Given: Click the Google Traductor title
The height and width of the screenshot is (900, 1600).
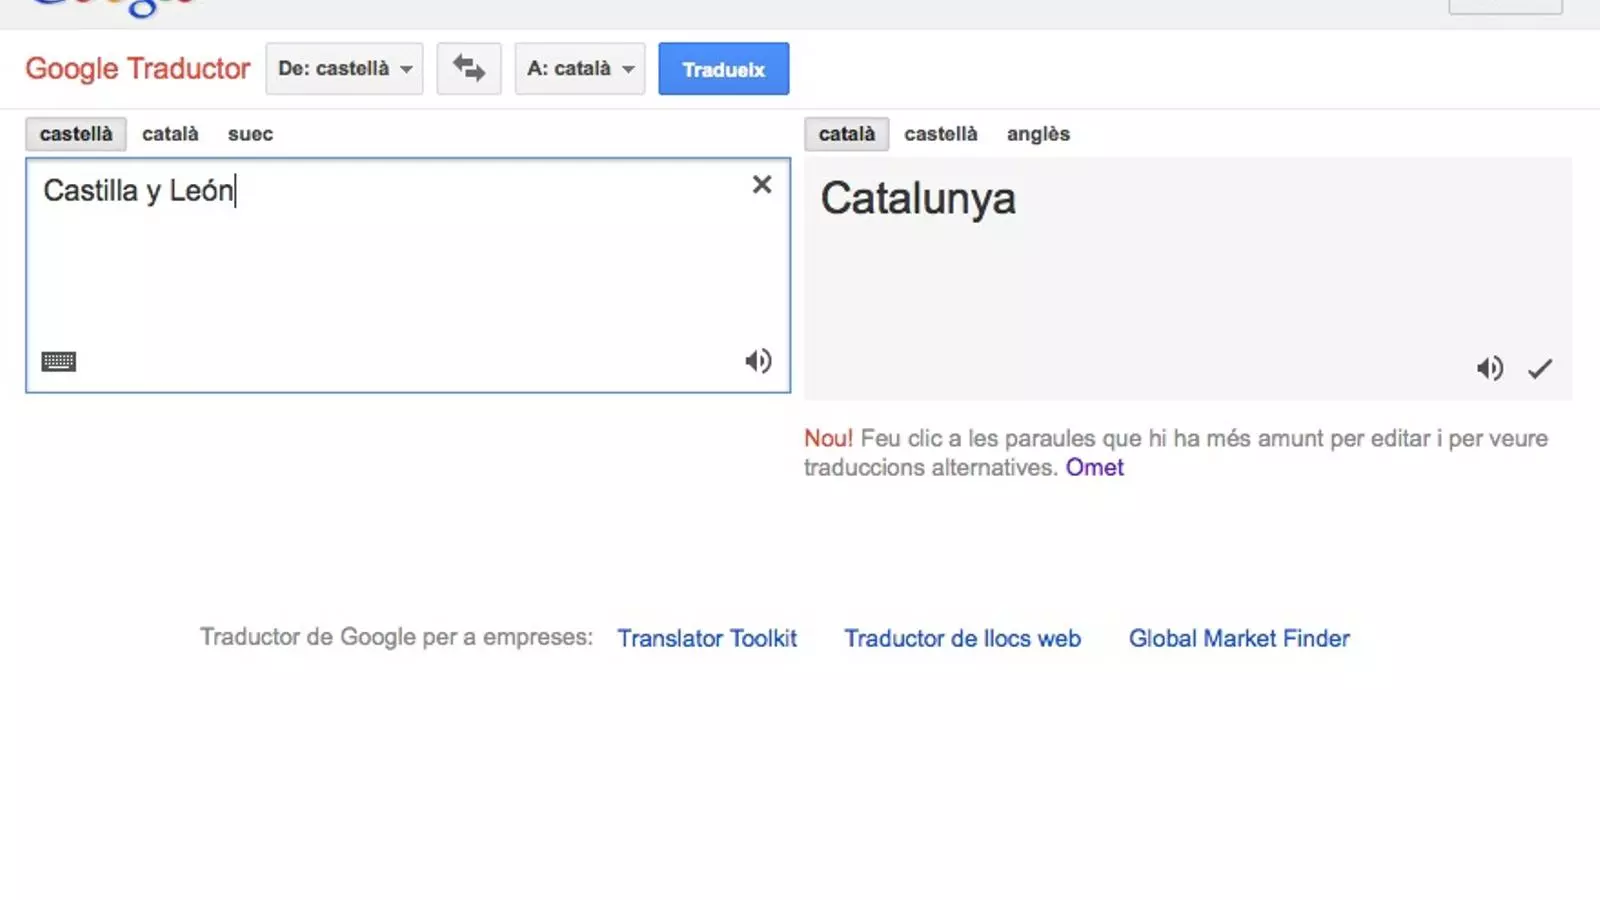Looking at the screenshot, I should click(138, 69).
